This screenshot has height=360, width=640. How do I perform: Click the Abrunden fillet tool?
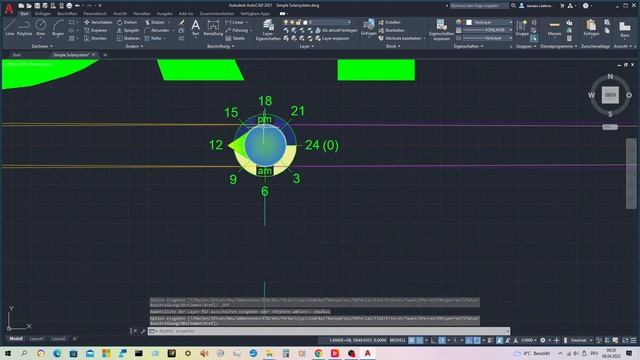point(157,30)
